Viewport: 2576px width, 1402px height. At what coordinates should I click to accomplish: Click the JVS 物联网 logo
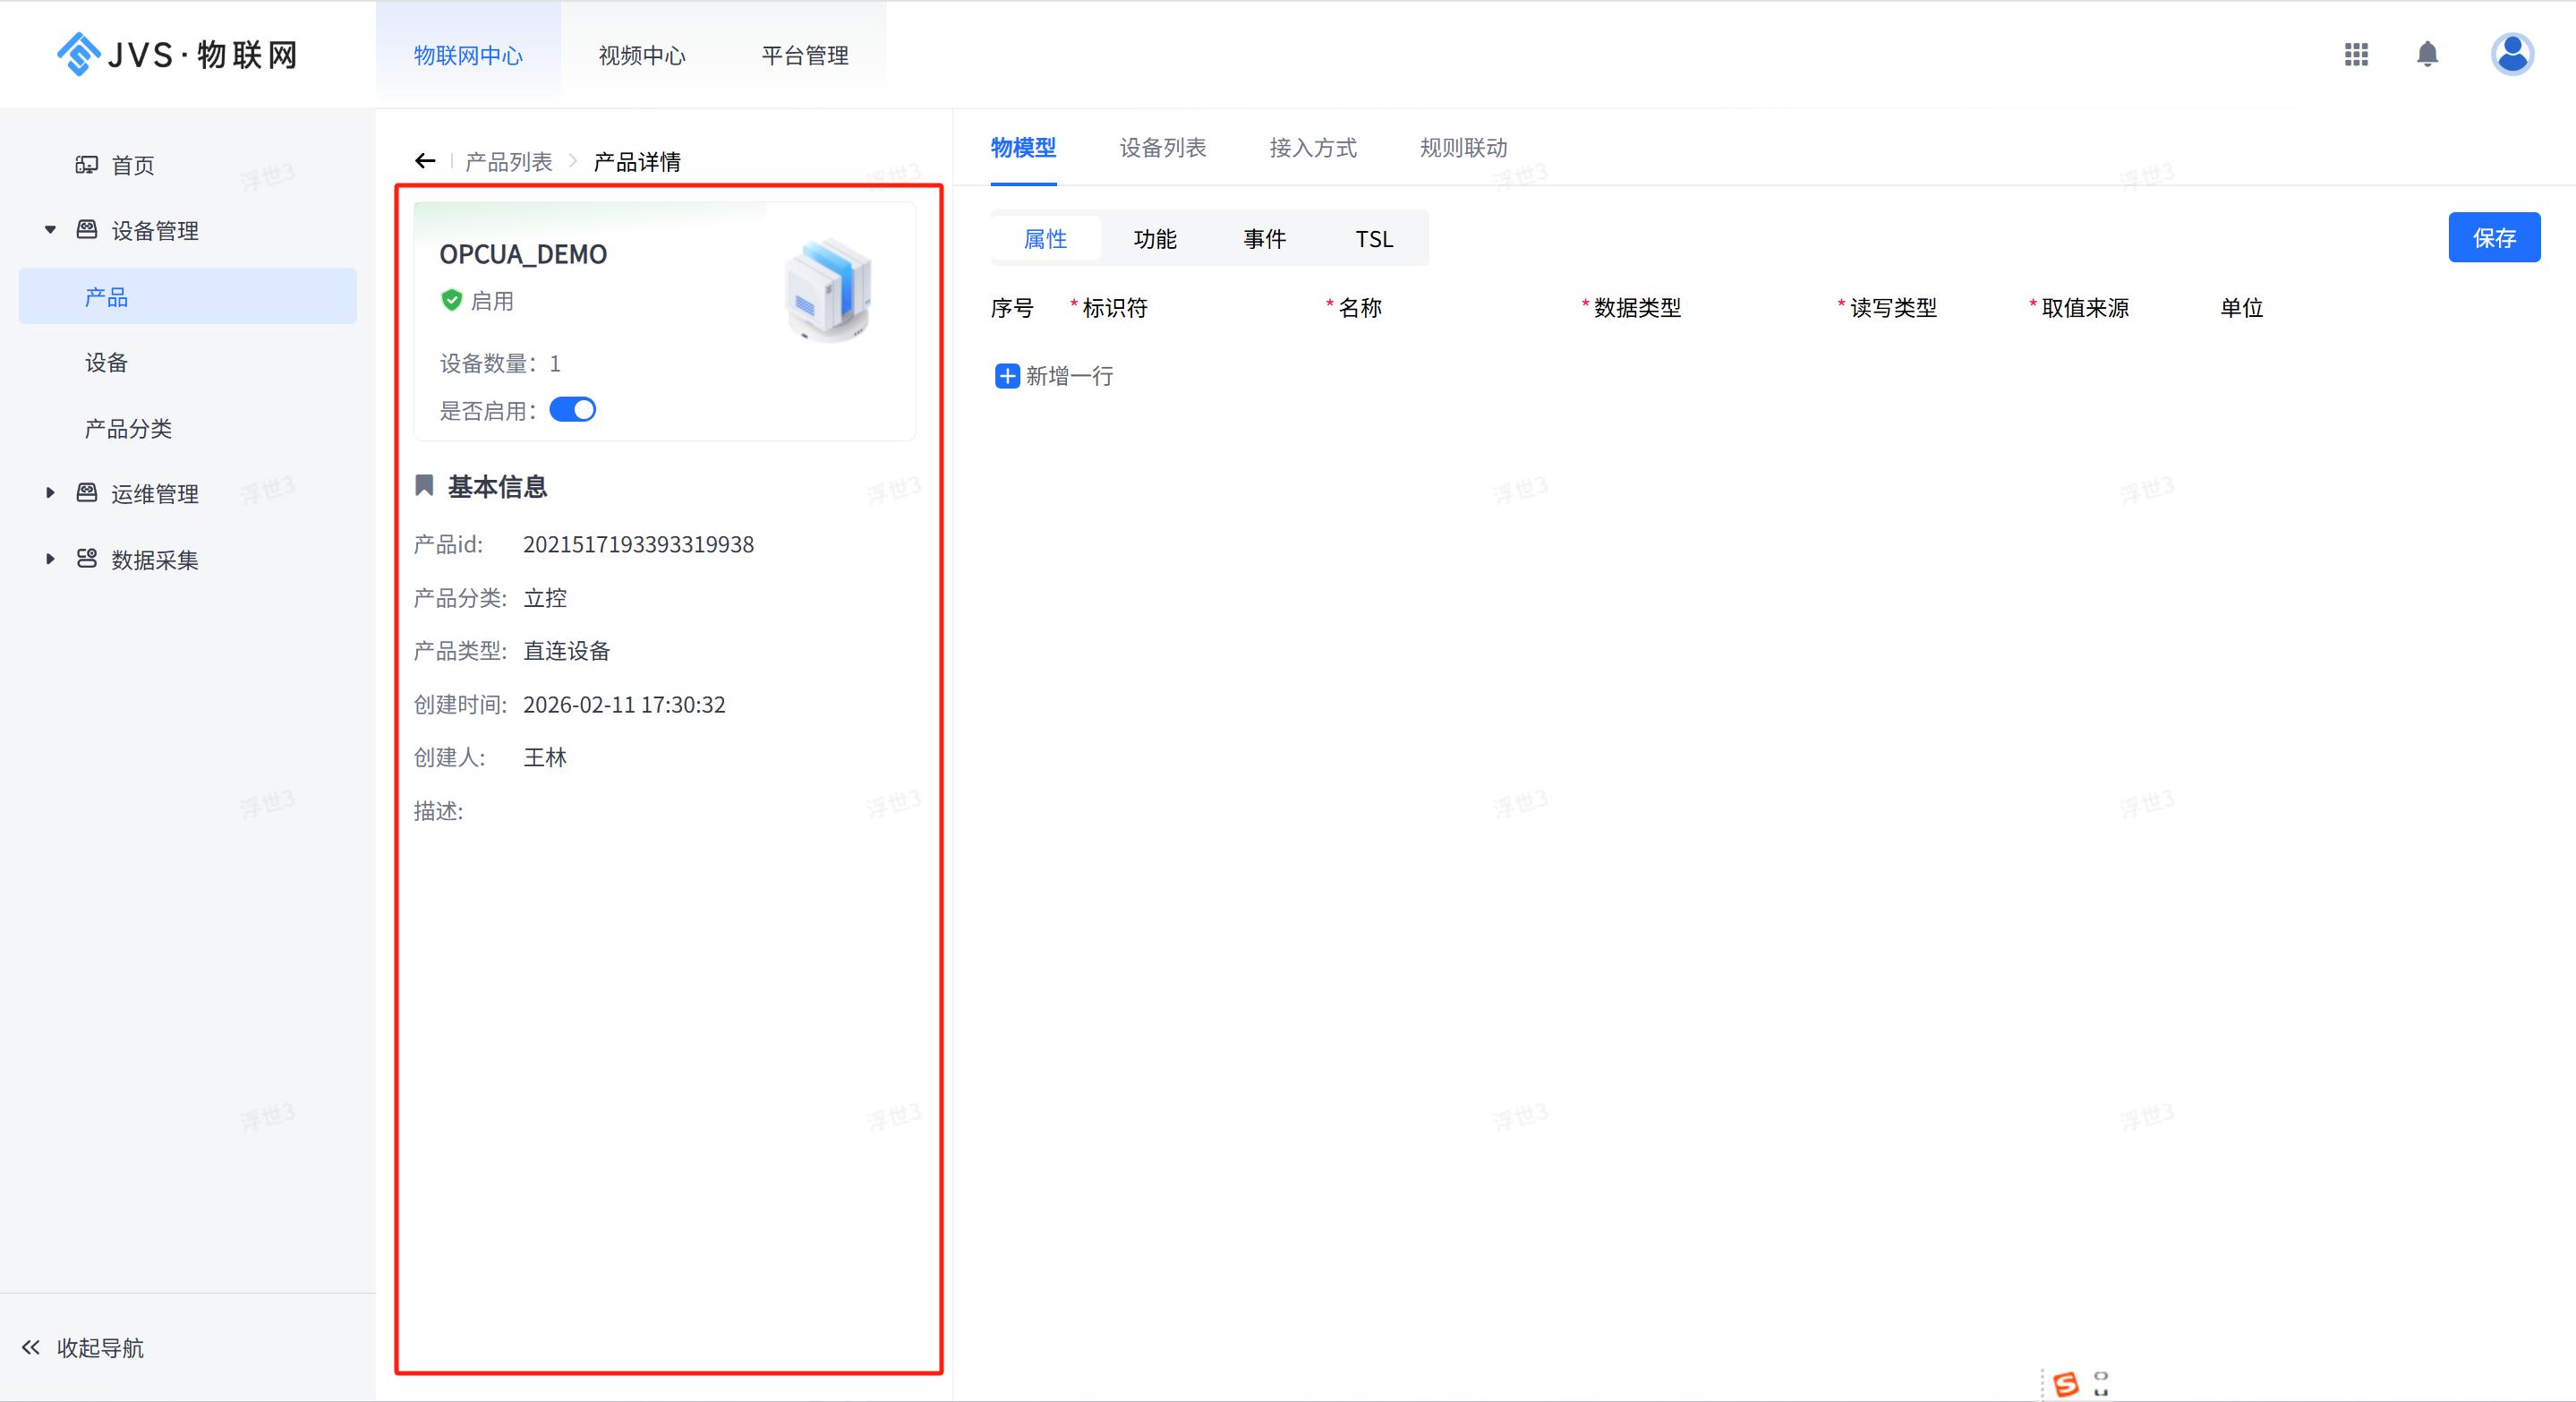[x=178, y=54]
